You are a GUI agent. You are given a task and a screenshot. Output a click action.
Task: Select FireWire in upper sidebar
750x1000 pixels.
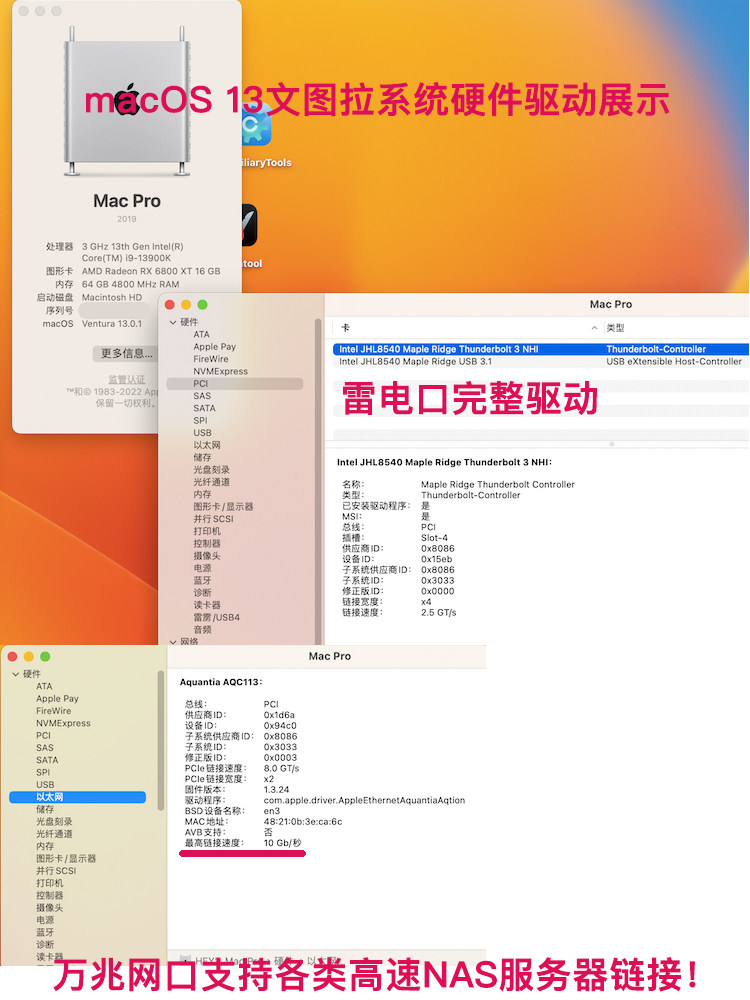coord(210,358)
